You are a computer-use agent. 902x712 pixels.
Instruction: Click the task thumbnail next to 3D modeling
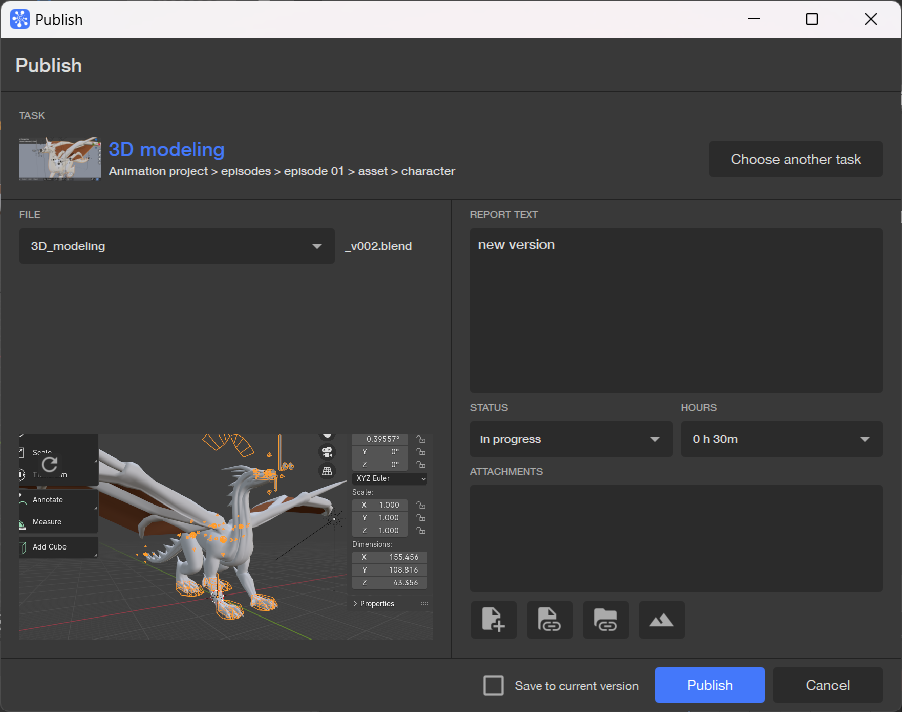click(60, 159)
